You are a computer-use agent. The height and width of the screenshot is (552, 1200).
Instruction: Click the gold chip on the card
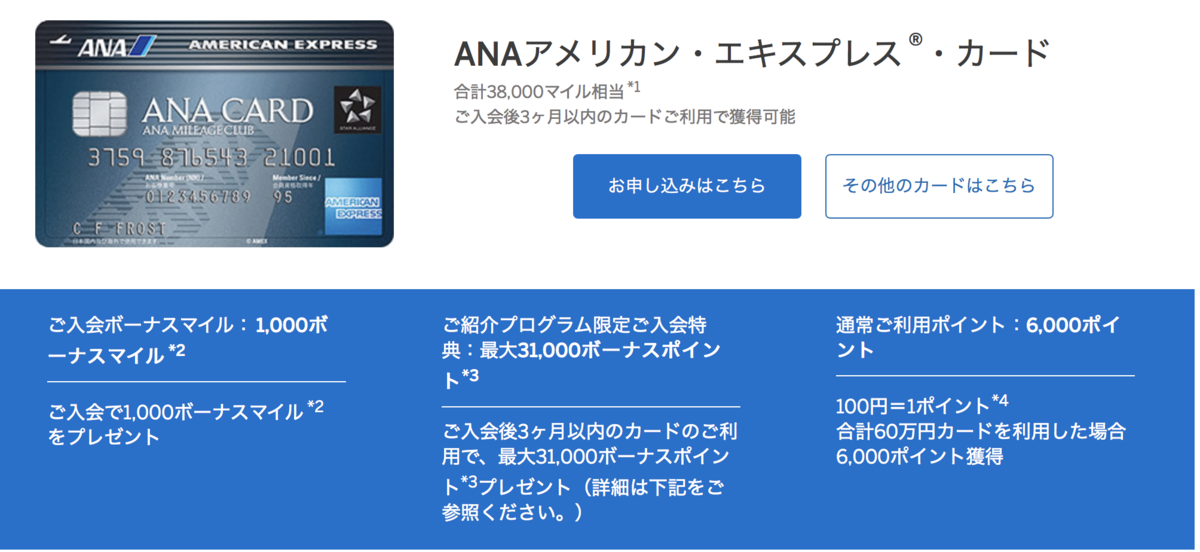[x=99, y=114]
